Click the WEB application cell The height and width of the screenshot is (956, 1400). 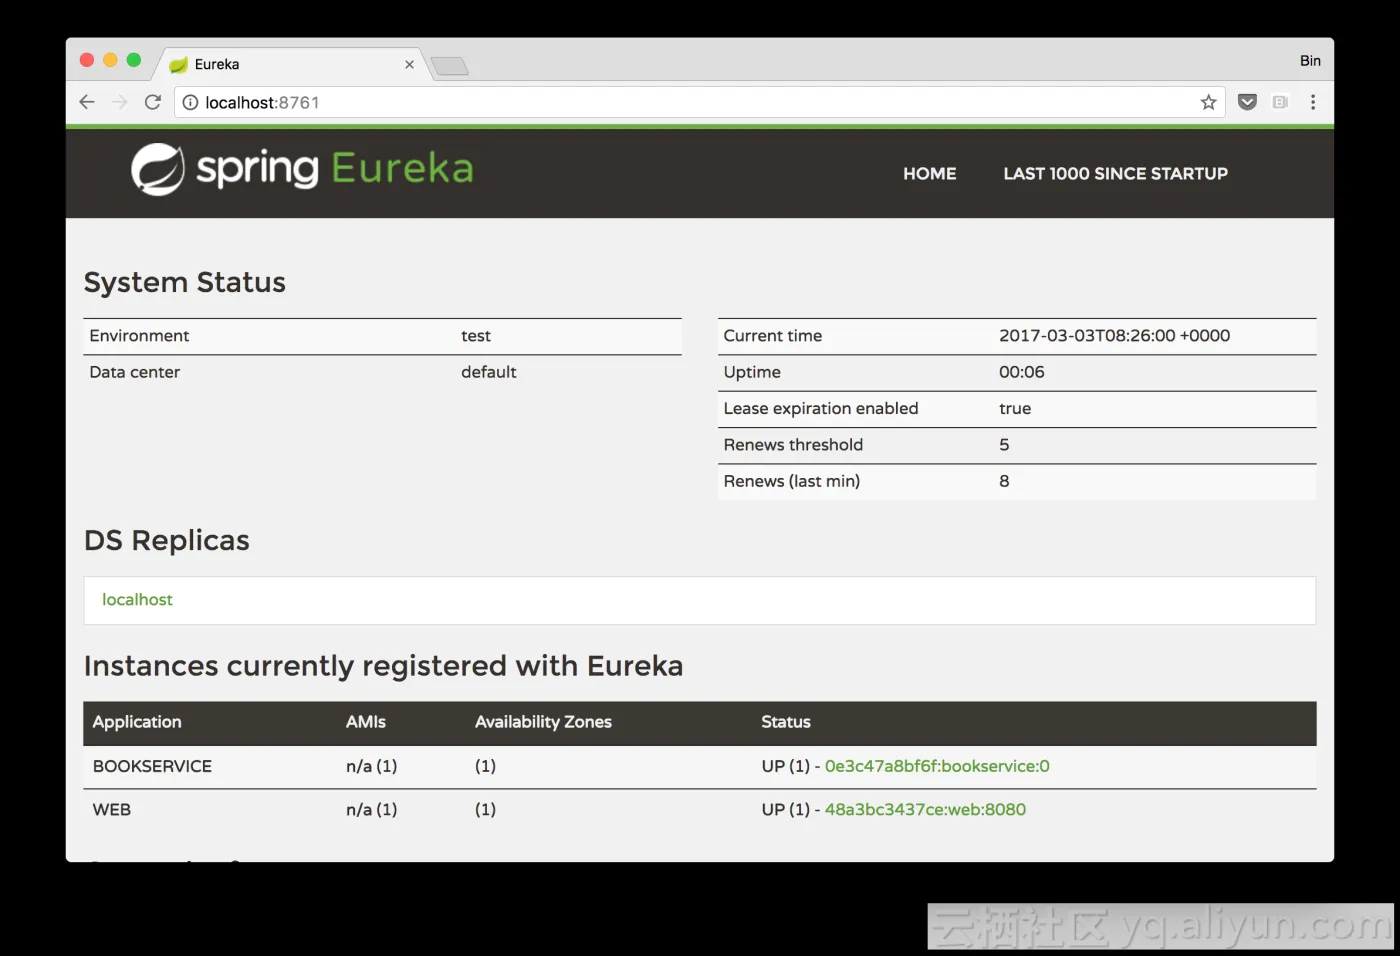112,809
